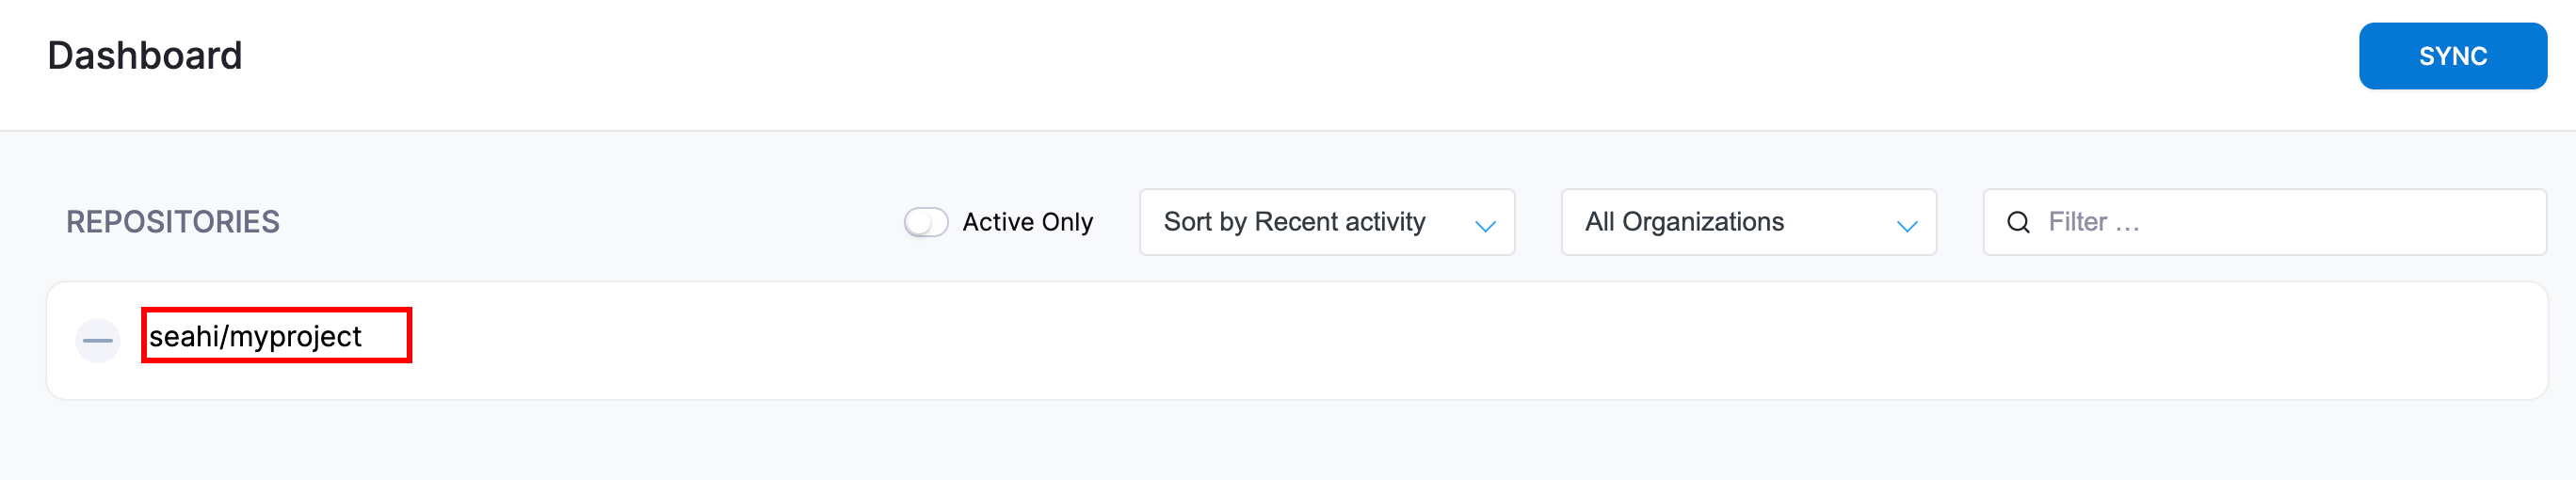Change the sort order from Recent activity
Viewport: 2576px width, 480px height.
(x=1327, y=222)
